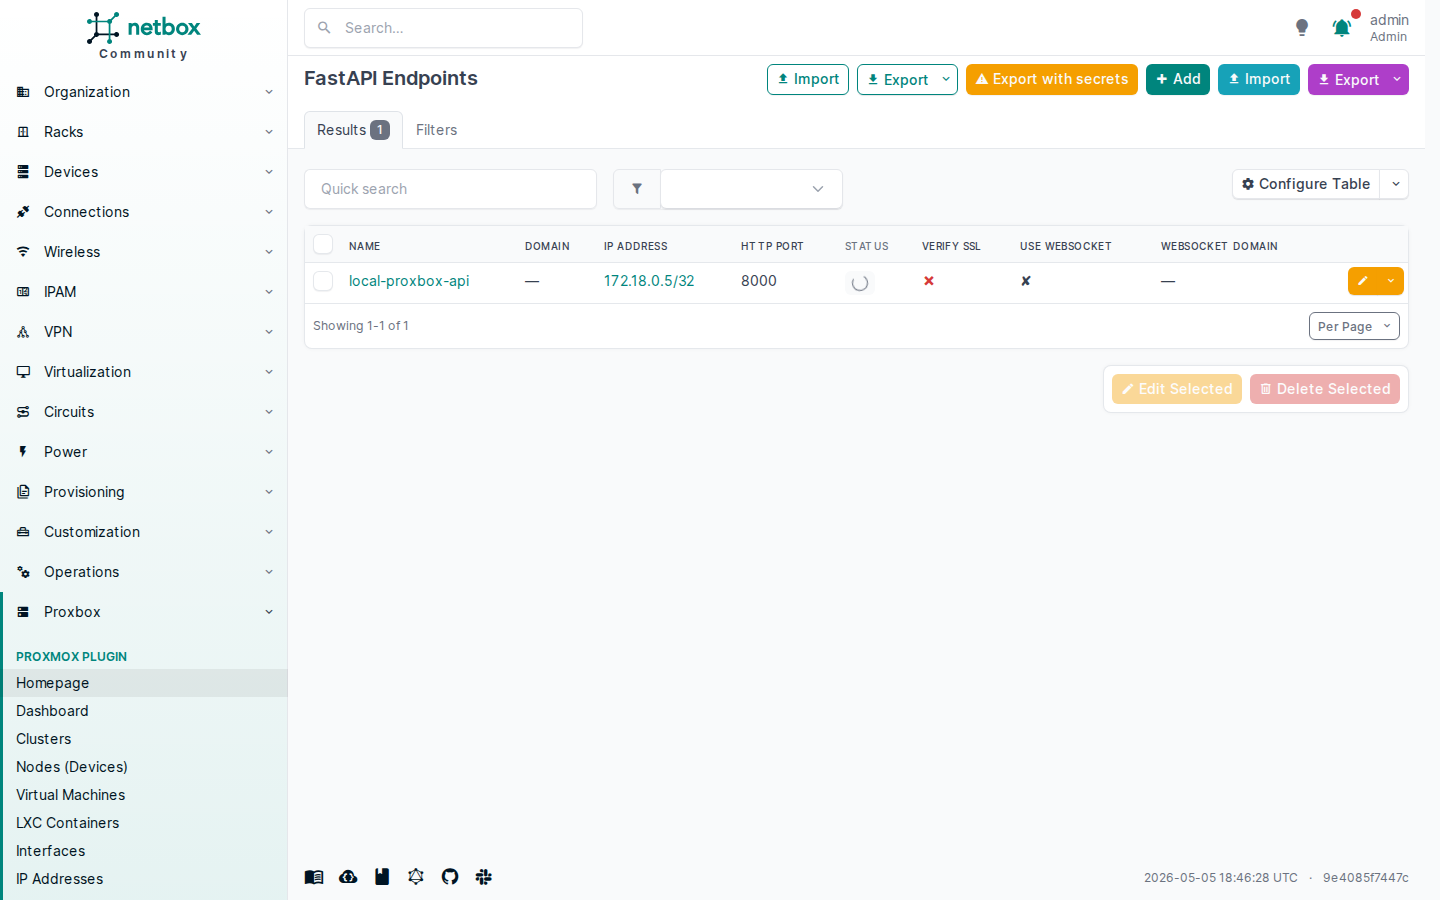
Task: Select the Proxbox server icon
Action: tap(23, 612)
